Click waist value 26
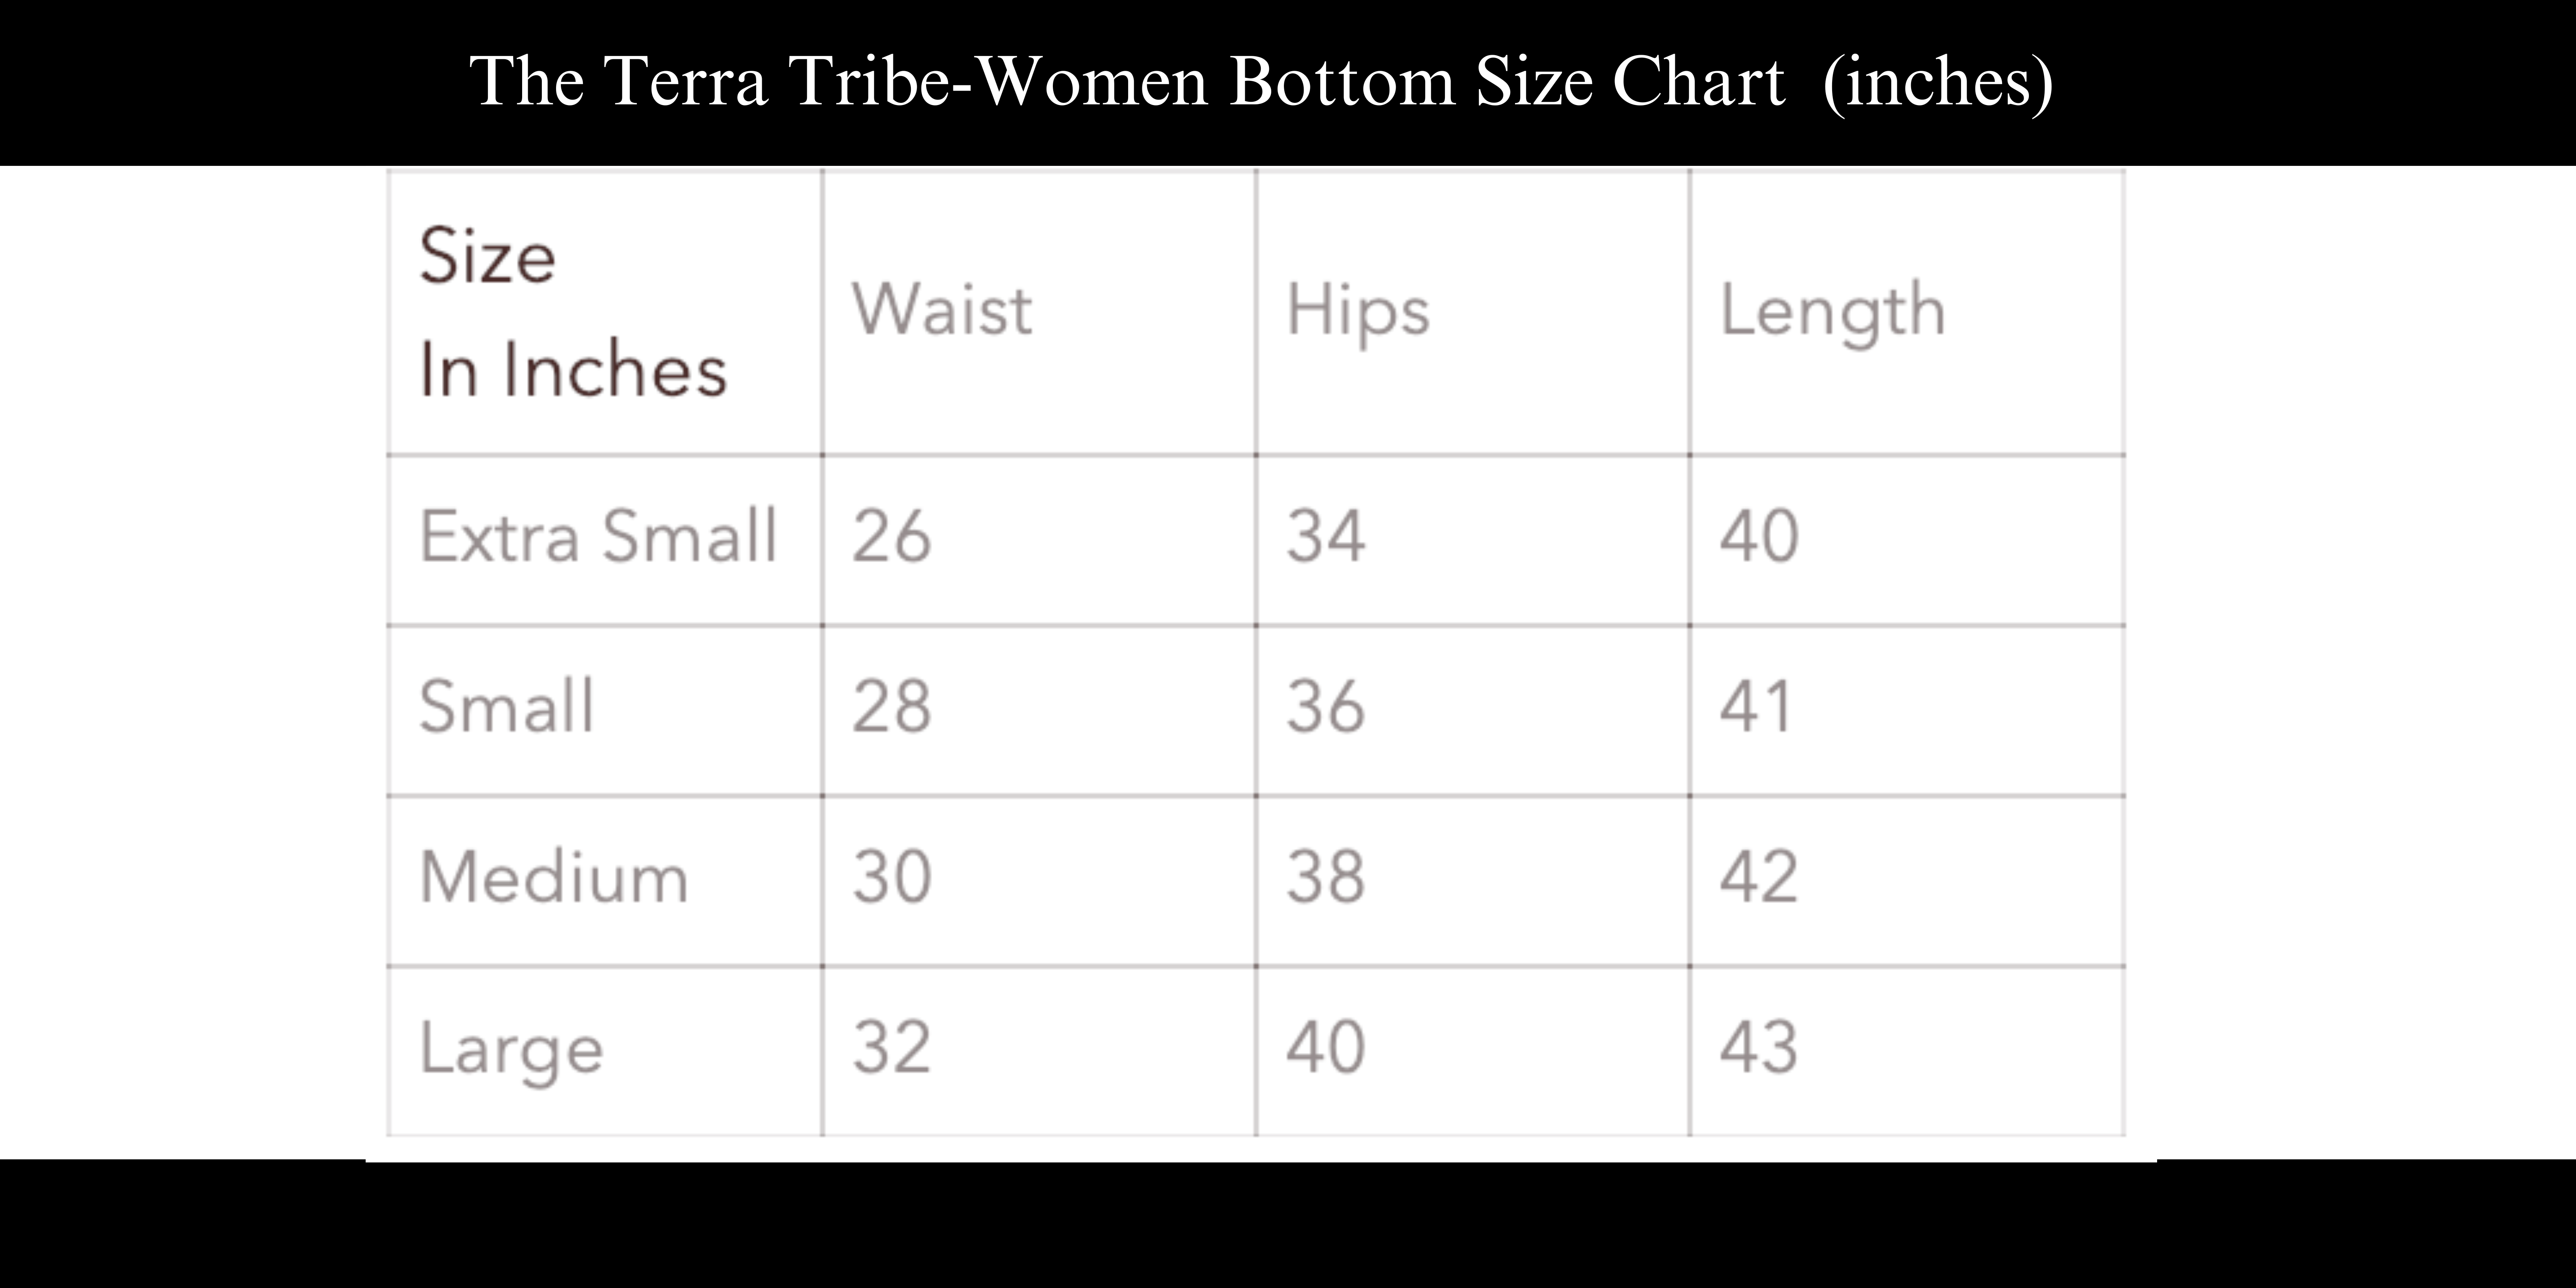Viewport: 2576px width, 1288px height. pos(892,537)
